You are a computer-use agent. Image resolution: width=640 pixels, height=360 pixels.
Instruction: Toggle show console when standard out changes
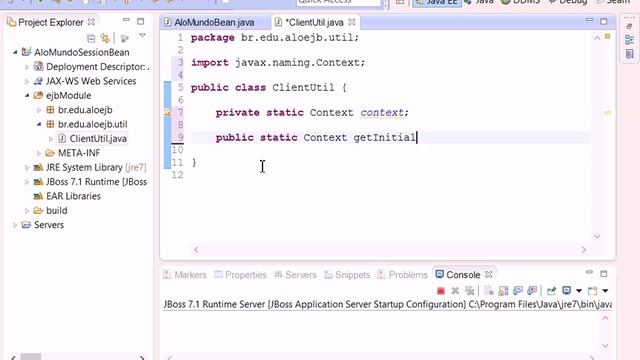pos(518,291)
